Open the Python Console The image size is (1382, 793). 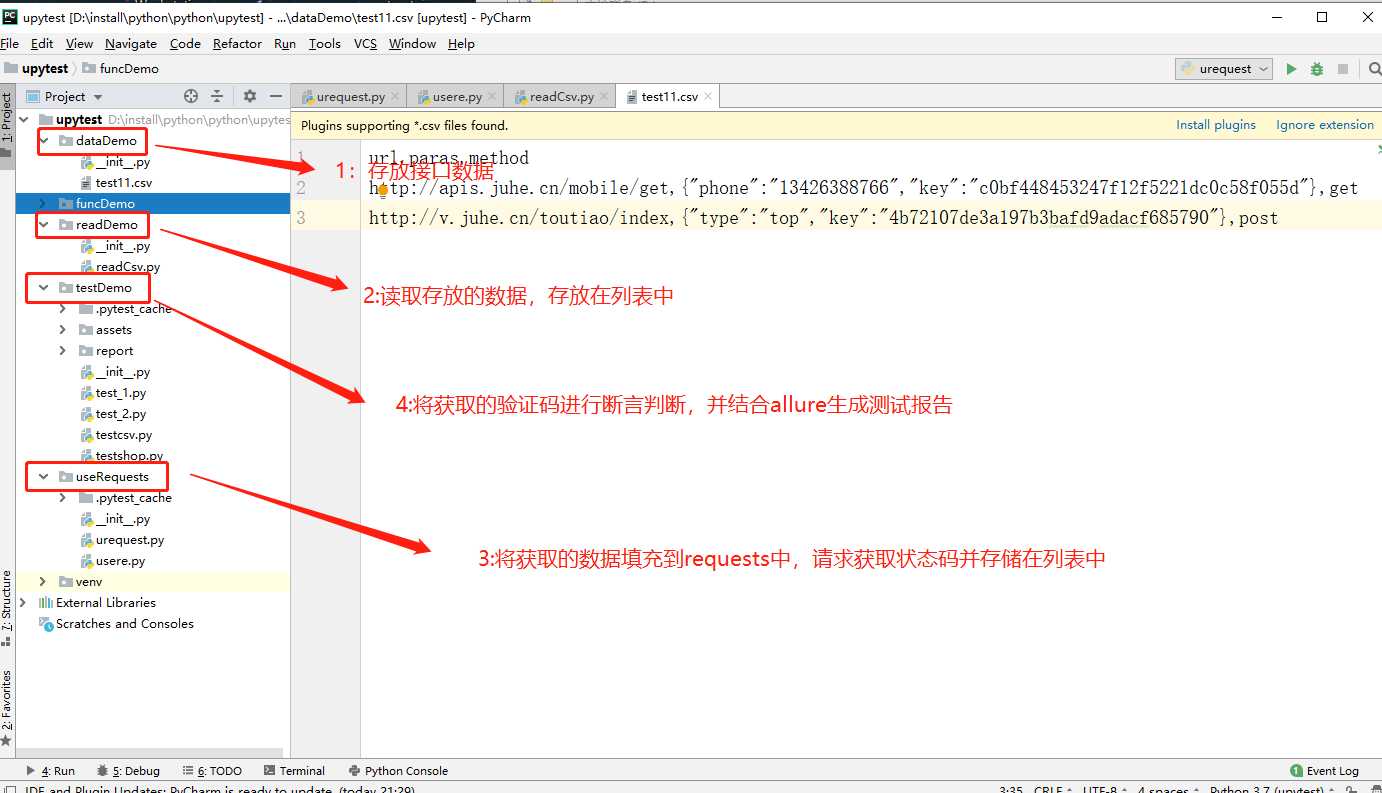(398, 770)
